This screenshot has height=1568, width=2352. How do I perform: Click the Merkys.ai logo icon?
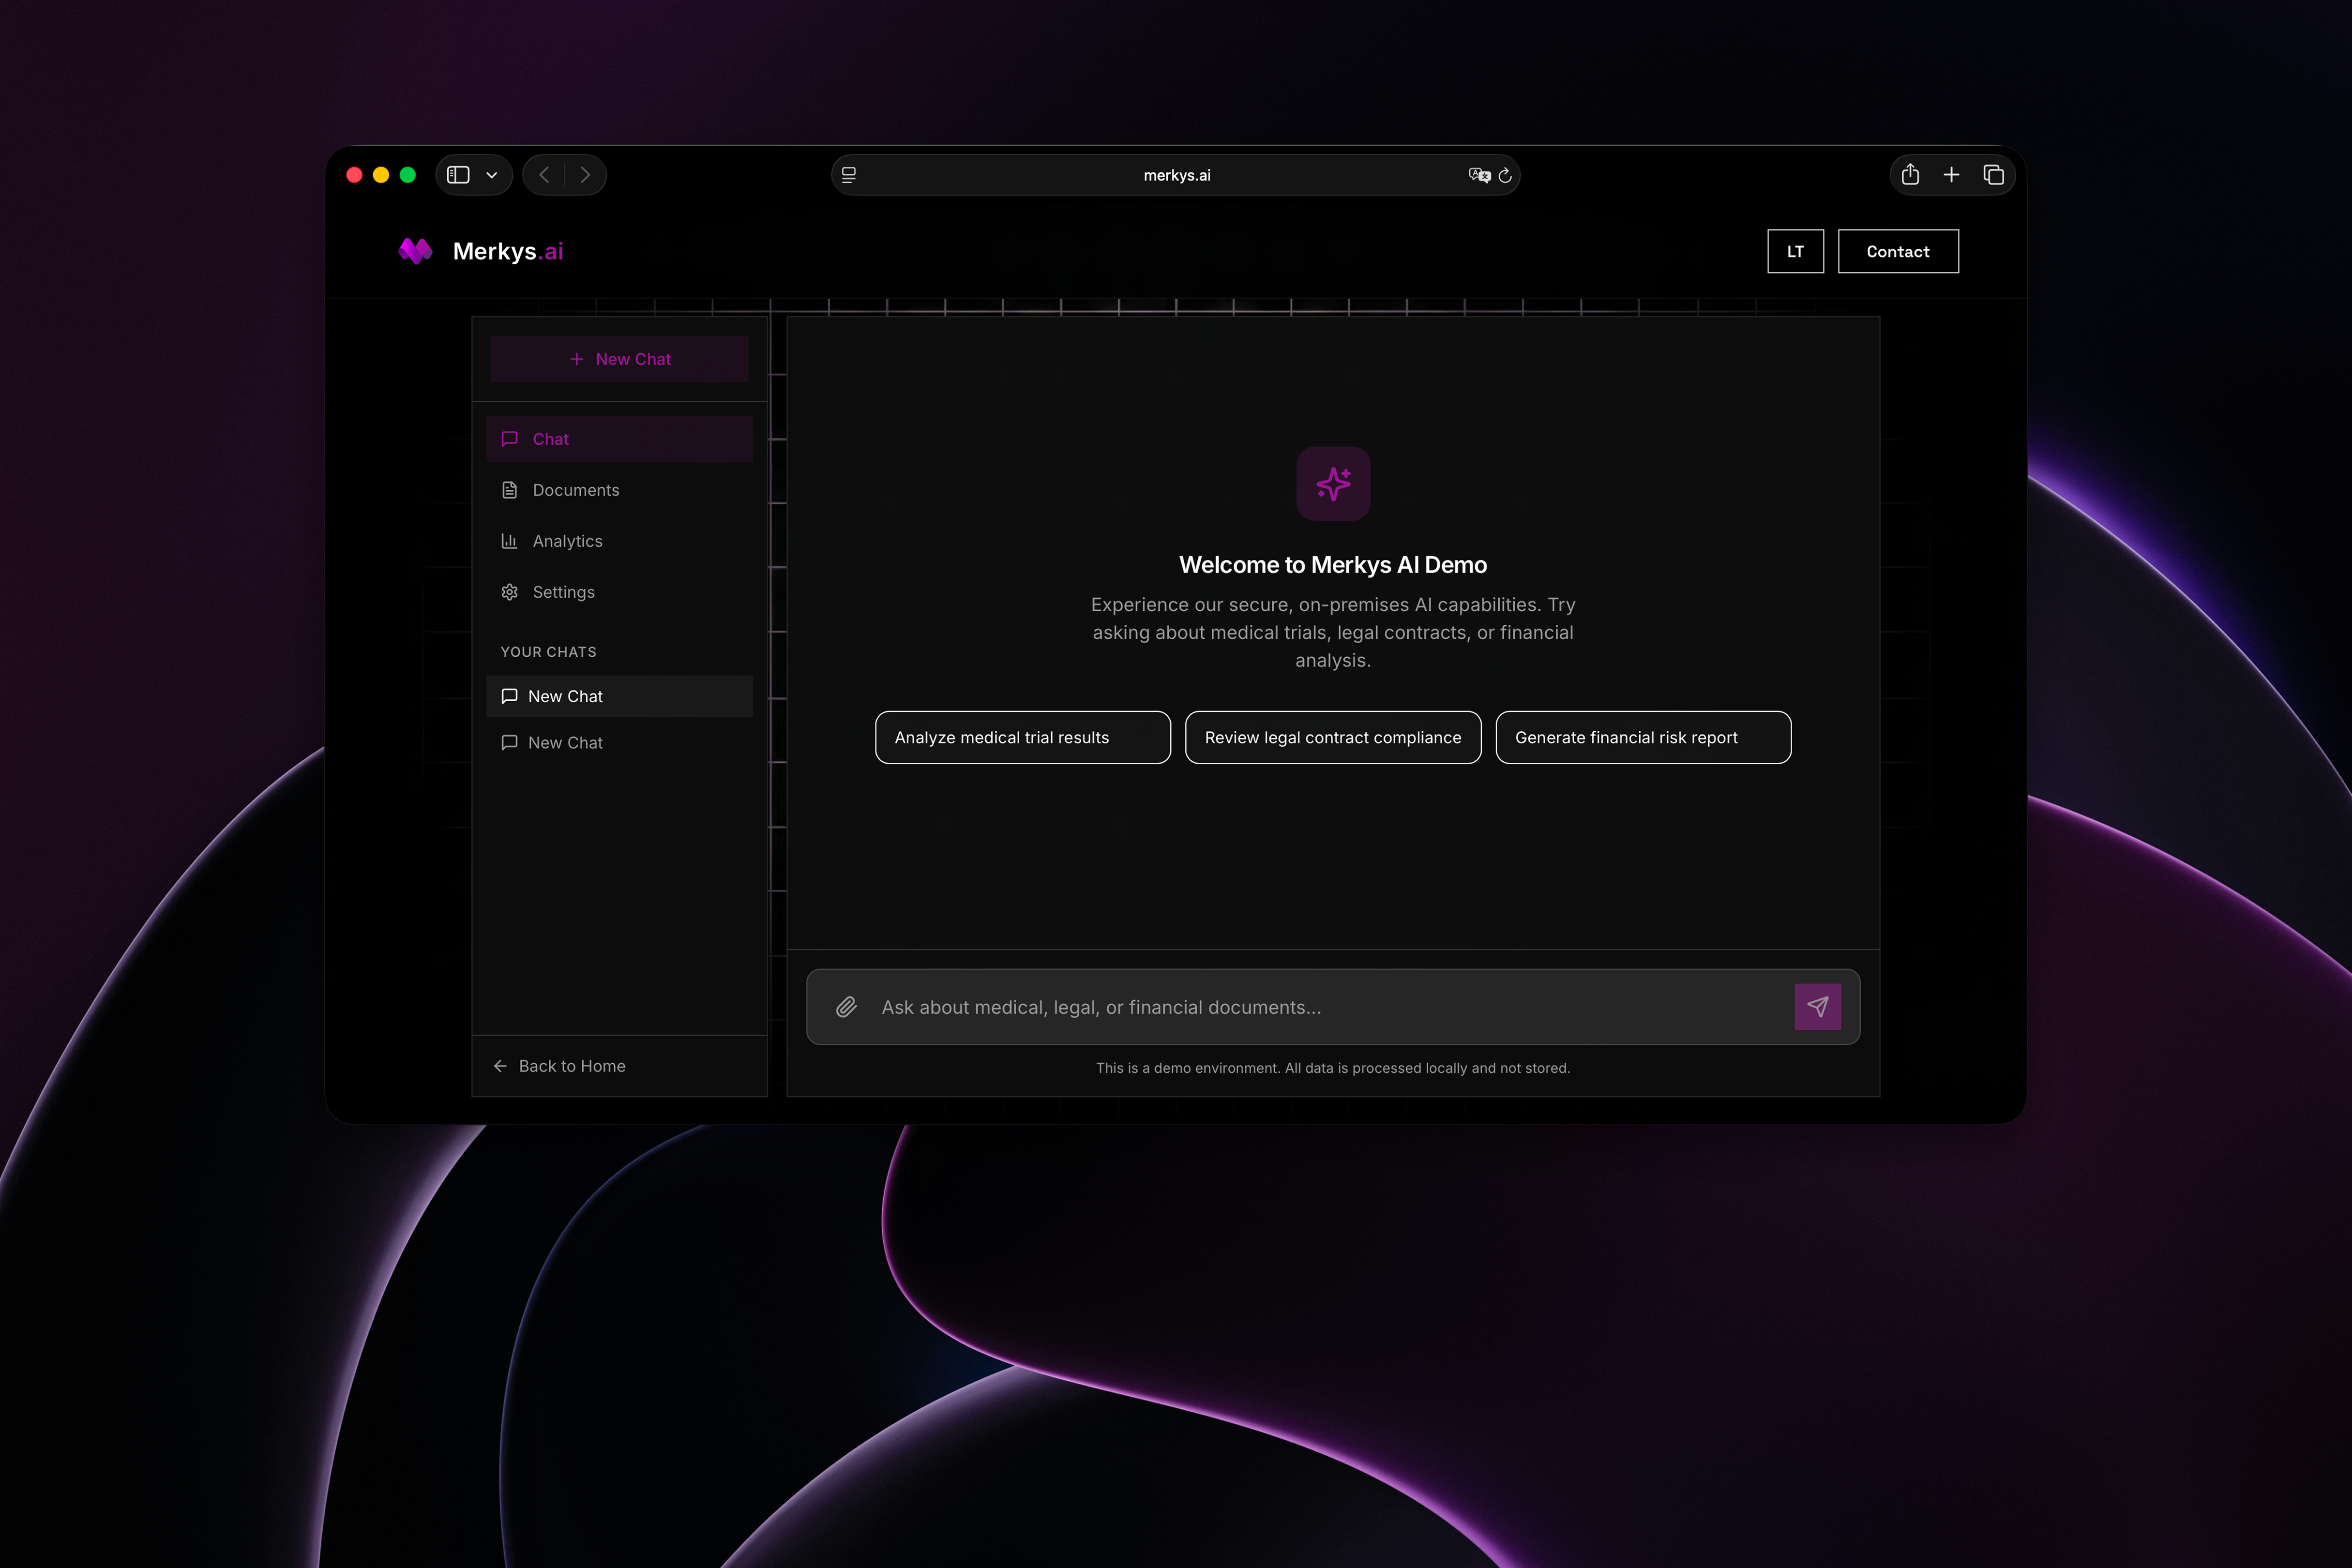coord(415,251)
